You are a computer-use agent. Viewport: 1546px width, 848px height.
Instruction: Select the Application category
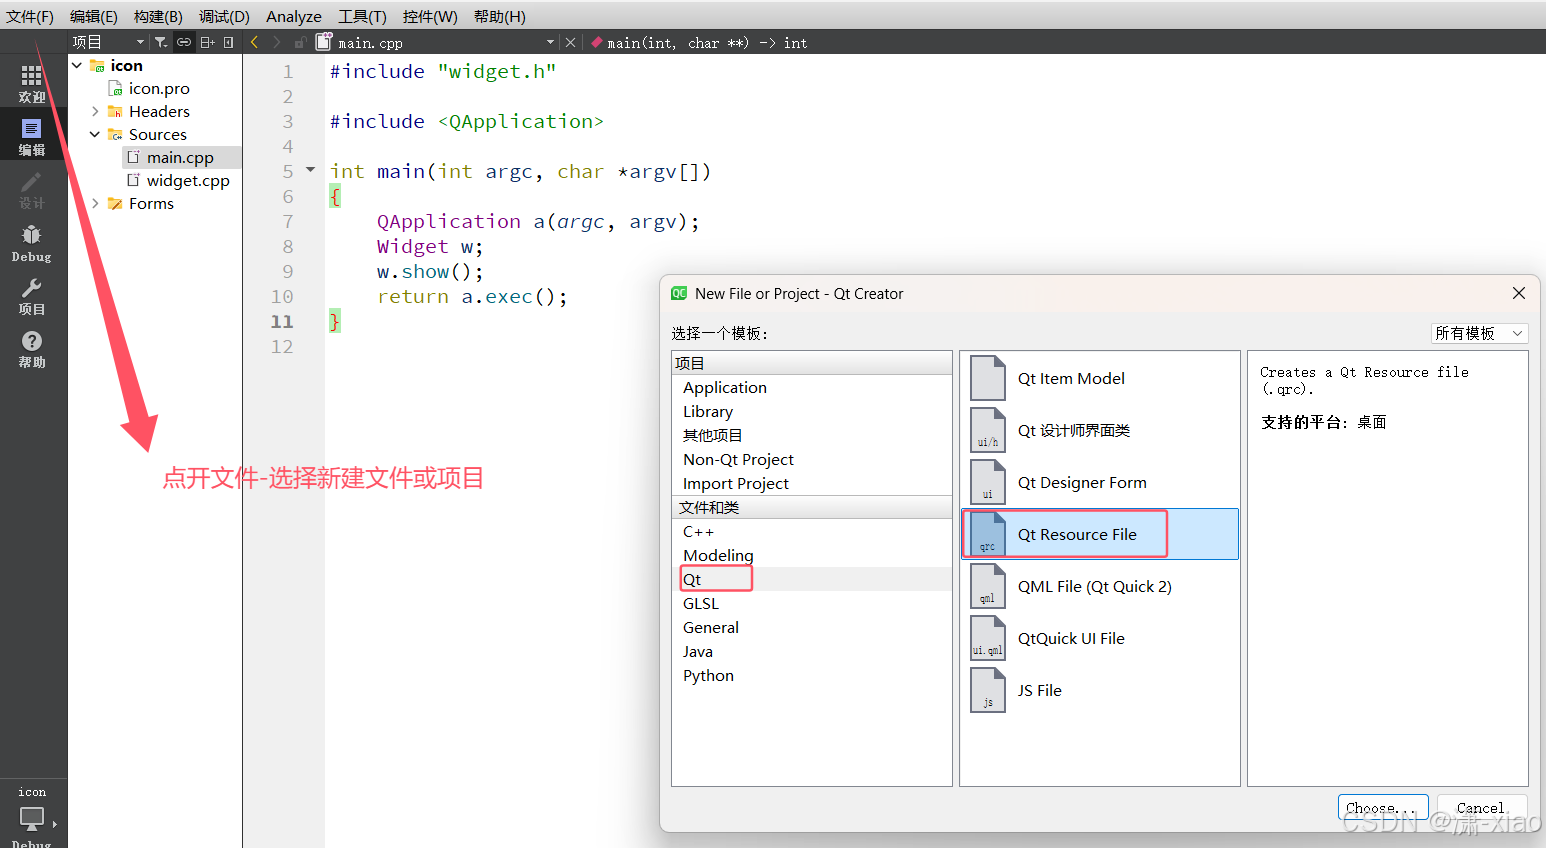(725, 387)
